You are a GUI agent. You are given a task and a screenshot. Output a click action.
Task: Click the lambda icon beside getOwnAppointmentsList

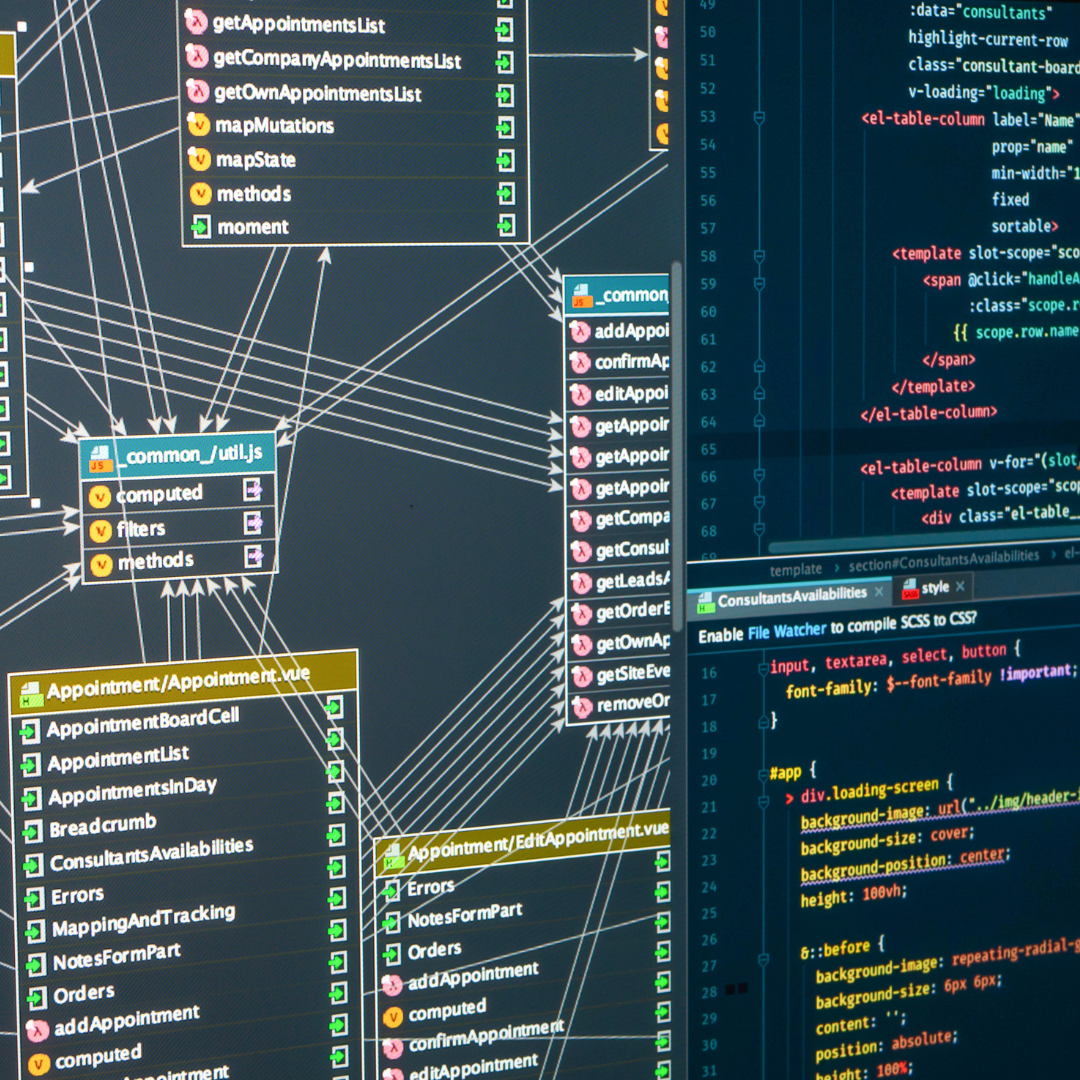(x=198, y=92)
